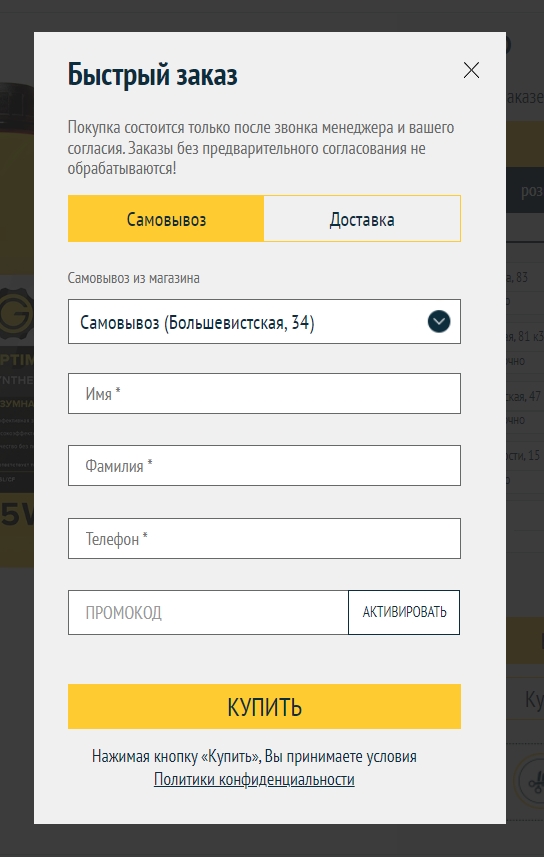Click the 'Самовывоз из магазина' label
The width and height of the screenshot is (544, 857).
[133, 278]
